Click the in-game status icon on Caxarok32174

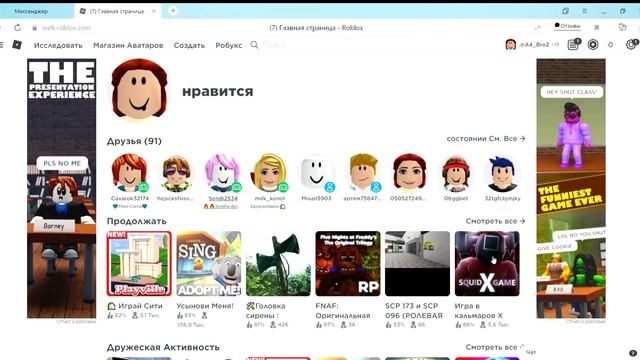(143, 187)
